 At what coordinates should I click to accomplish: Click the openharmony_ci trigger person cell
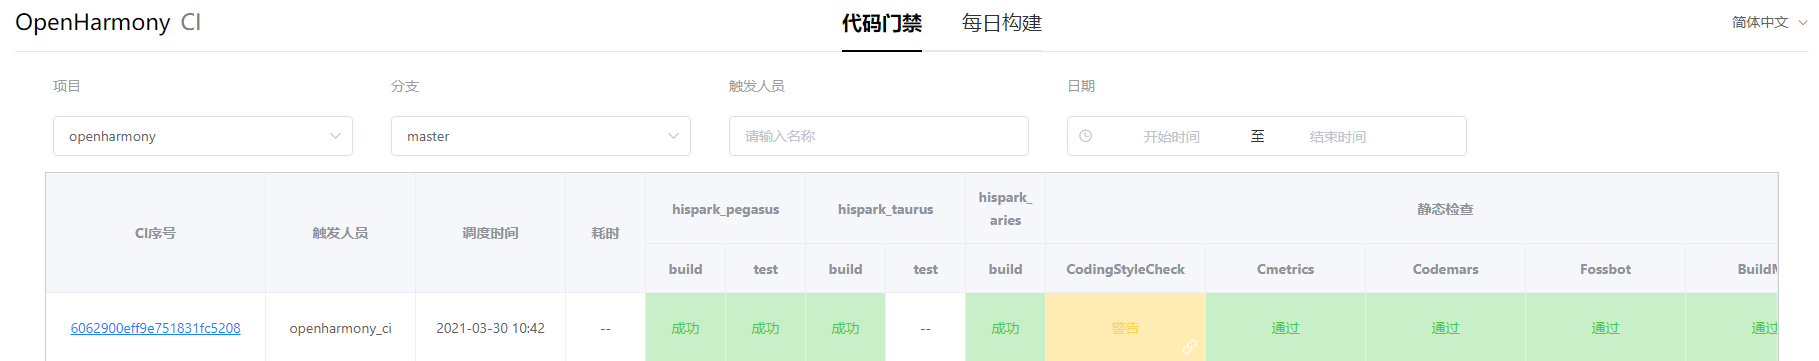340,328
